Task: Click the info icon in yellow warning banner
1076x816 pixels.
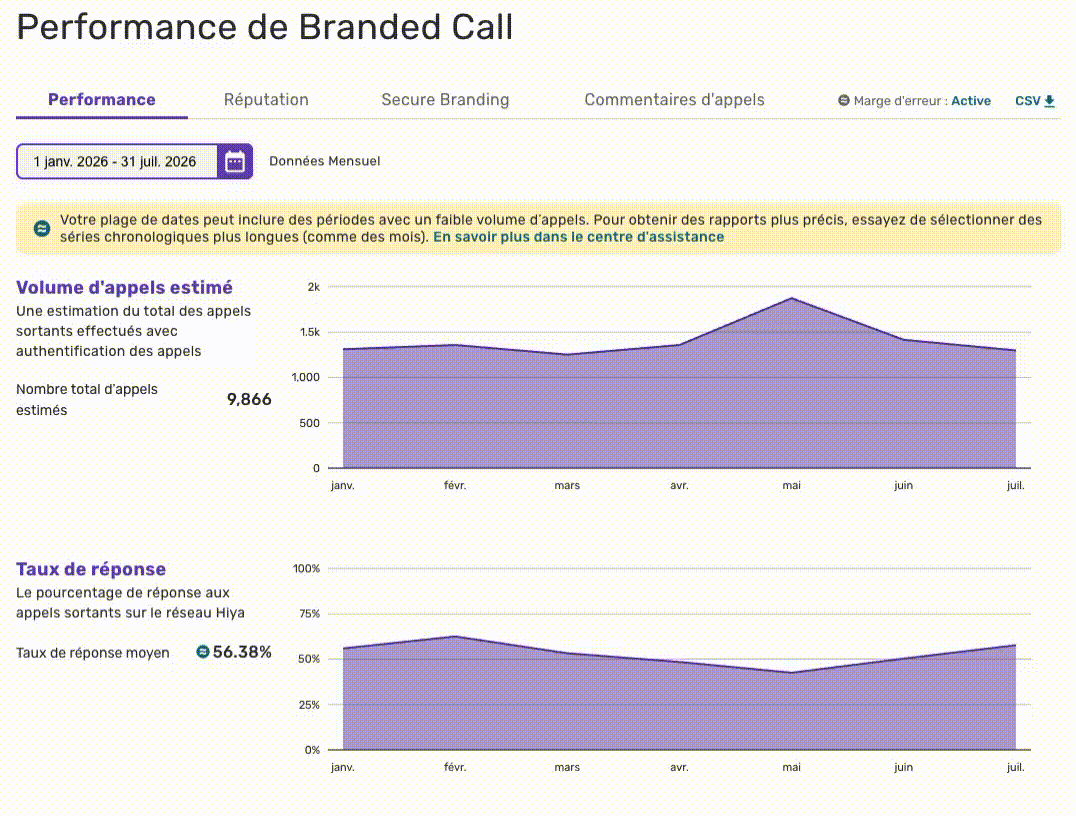Action: [42, 229]
